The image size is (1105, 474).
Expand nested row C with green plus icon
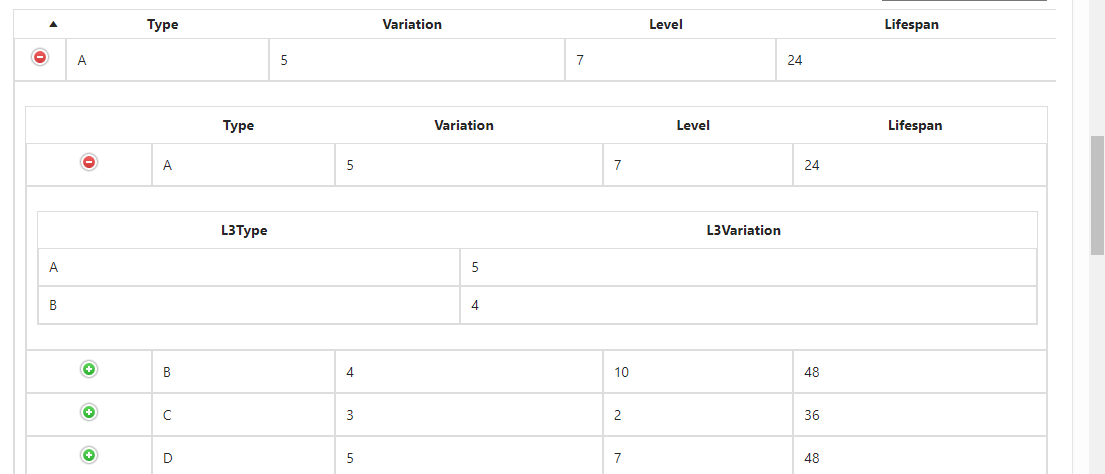[89, 412]
